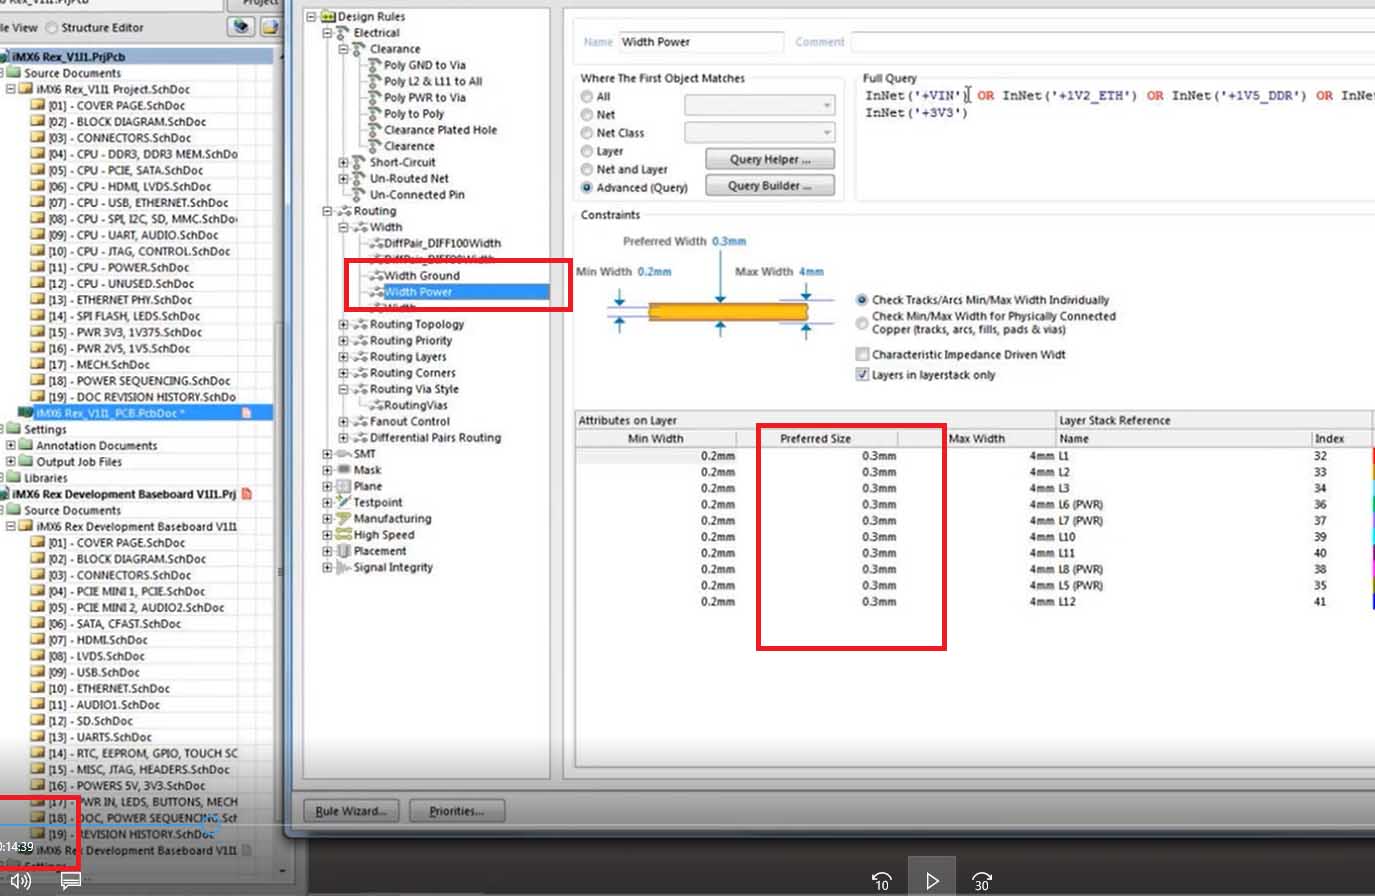Expand the Short-Circuit rule node
The height and width of the screenshot is (896, 1375).
click(343, 162)
